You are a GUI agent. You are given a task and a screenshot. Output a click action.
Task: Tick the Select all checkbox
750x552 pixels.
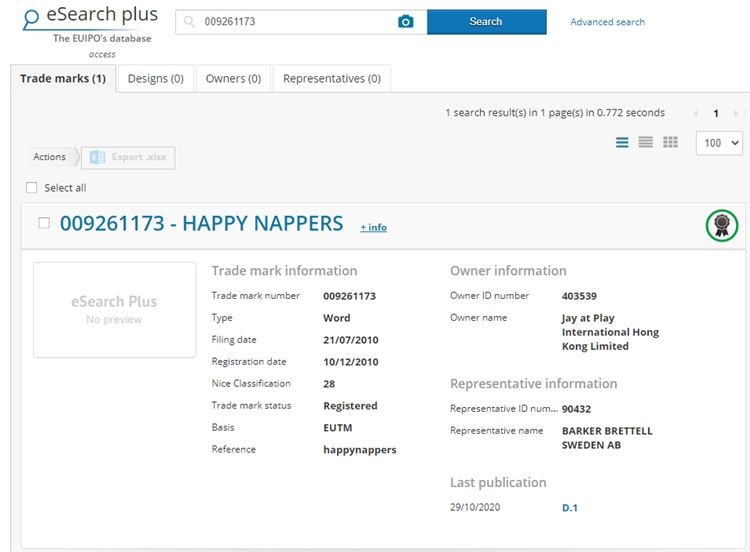click(32, 188)
